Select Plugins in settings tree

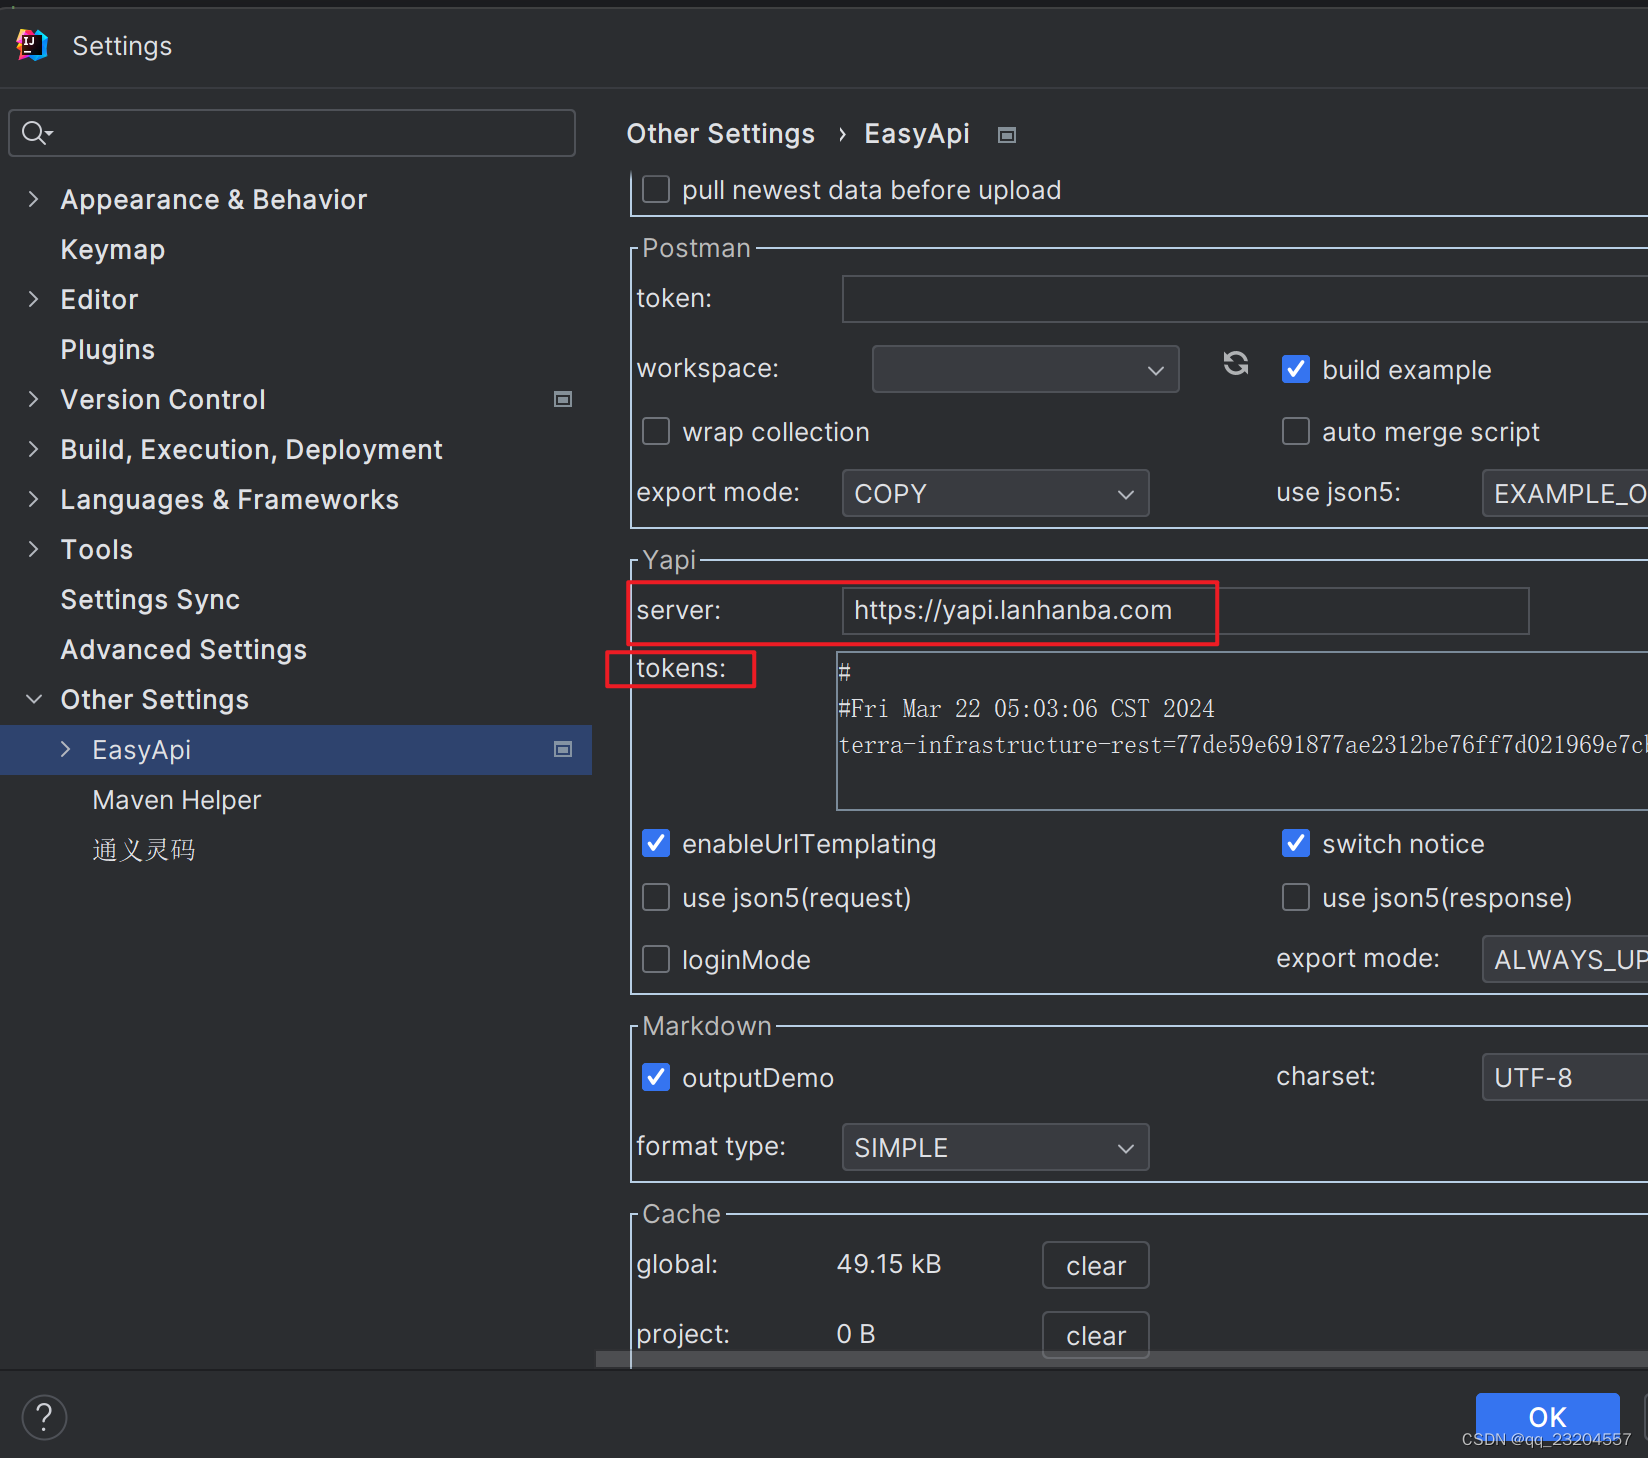tap(107, 349)
